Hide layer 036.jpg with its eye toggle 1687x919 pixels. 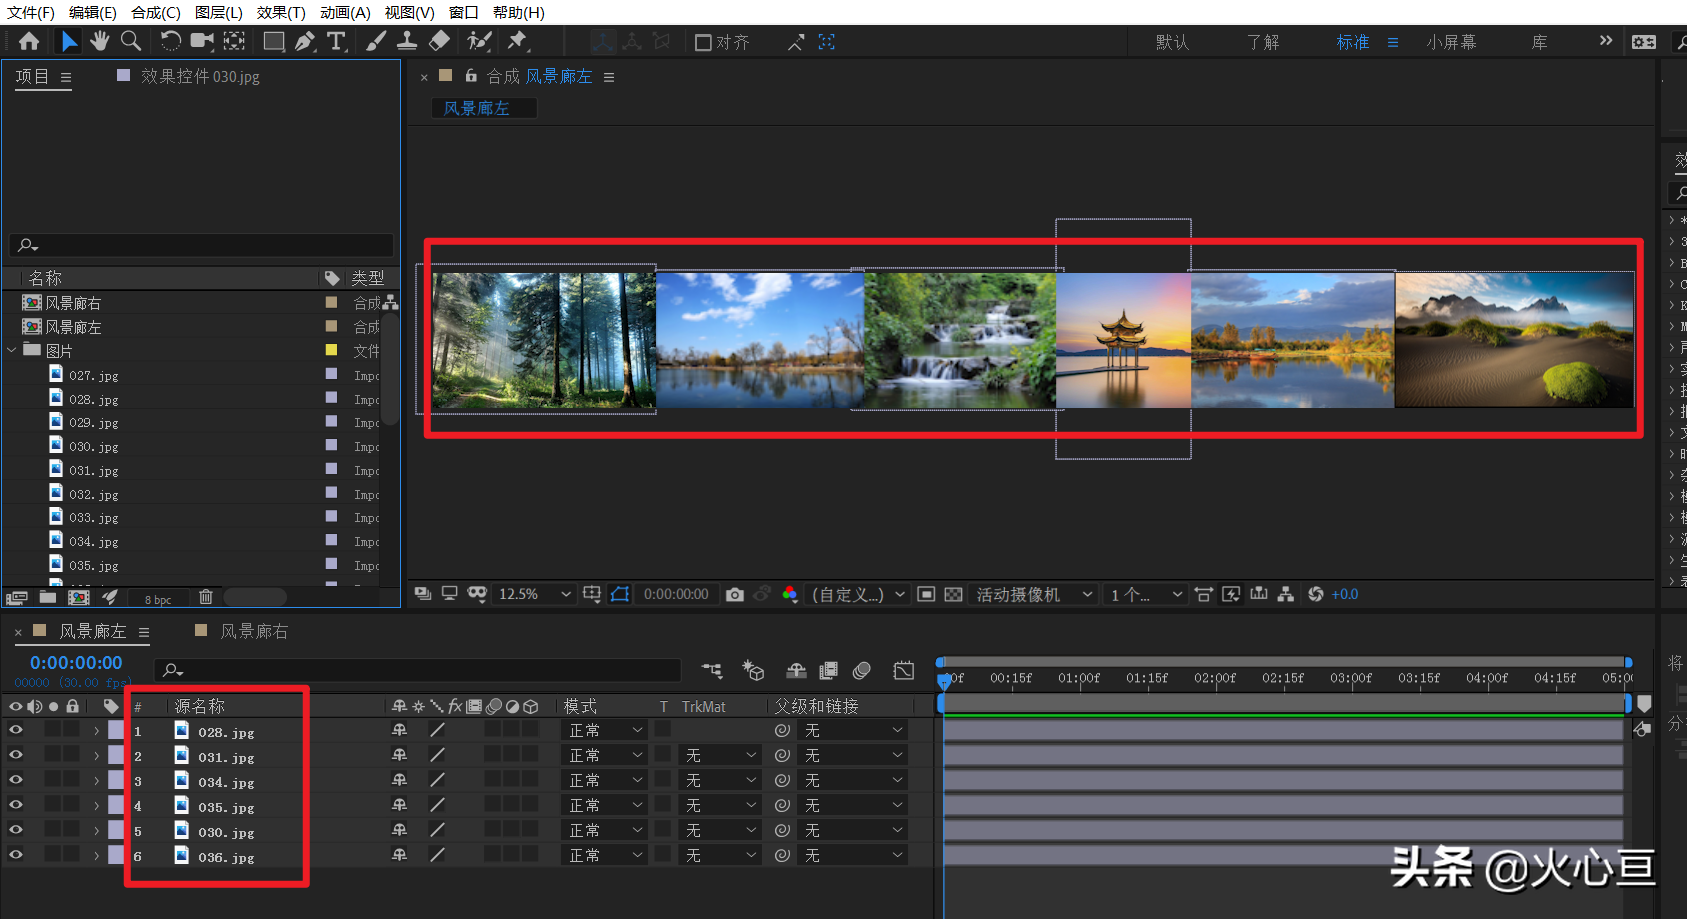click(x=16, y=855)
